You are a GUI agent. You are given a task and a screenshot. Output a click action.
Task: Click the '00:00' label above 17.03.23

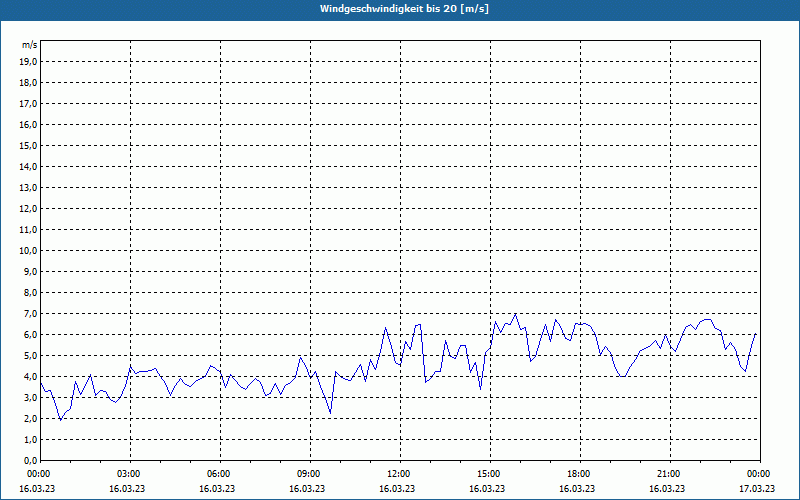760,474
